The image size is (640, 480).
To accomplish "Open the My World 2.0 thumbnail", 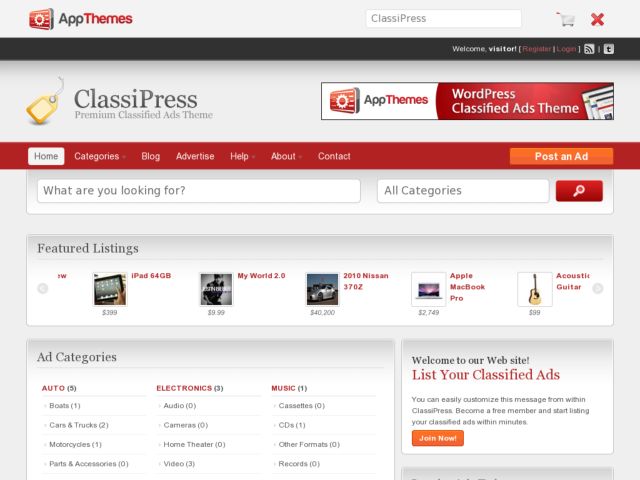I will tap(216, 289).
